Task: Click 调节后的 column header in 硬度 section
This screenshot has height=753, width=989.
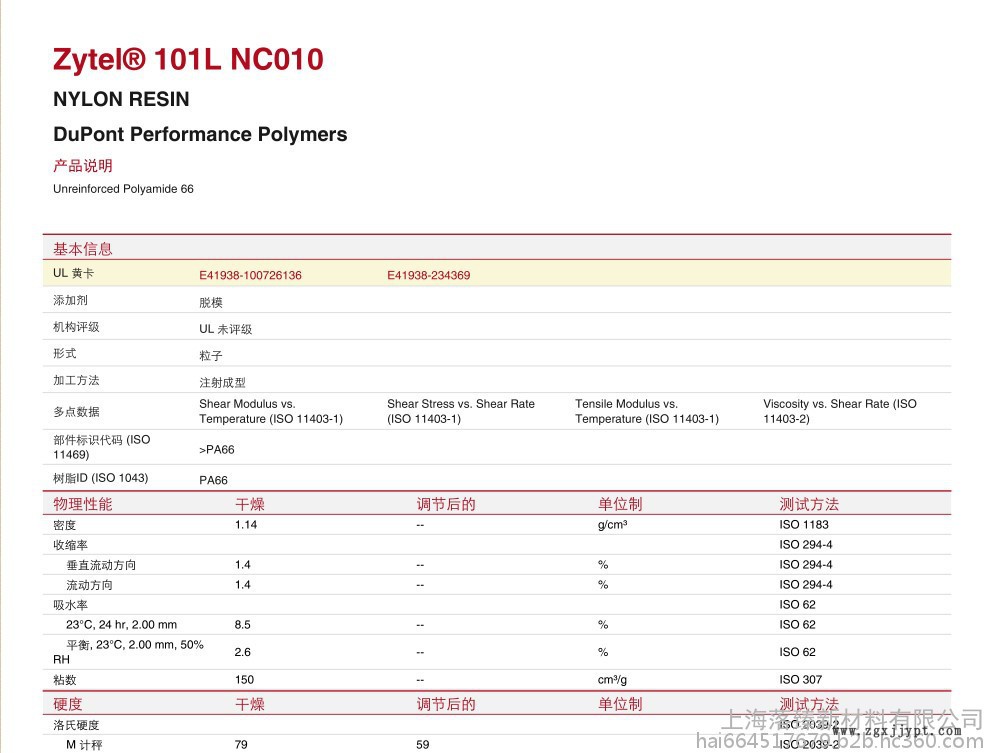Action: tap(446, 704)
